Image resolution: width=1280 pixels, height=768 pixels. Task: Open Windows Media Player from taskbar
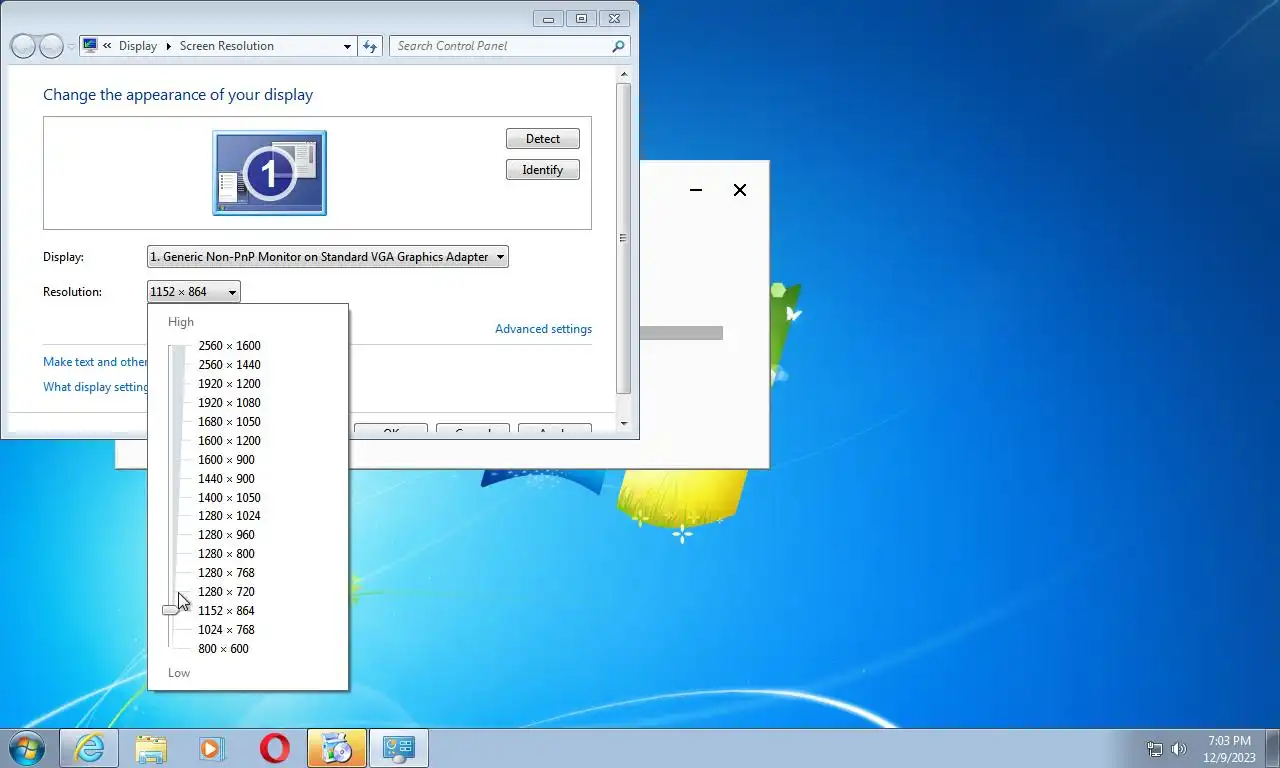coord(212,748)
